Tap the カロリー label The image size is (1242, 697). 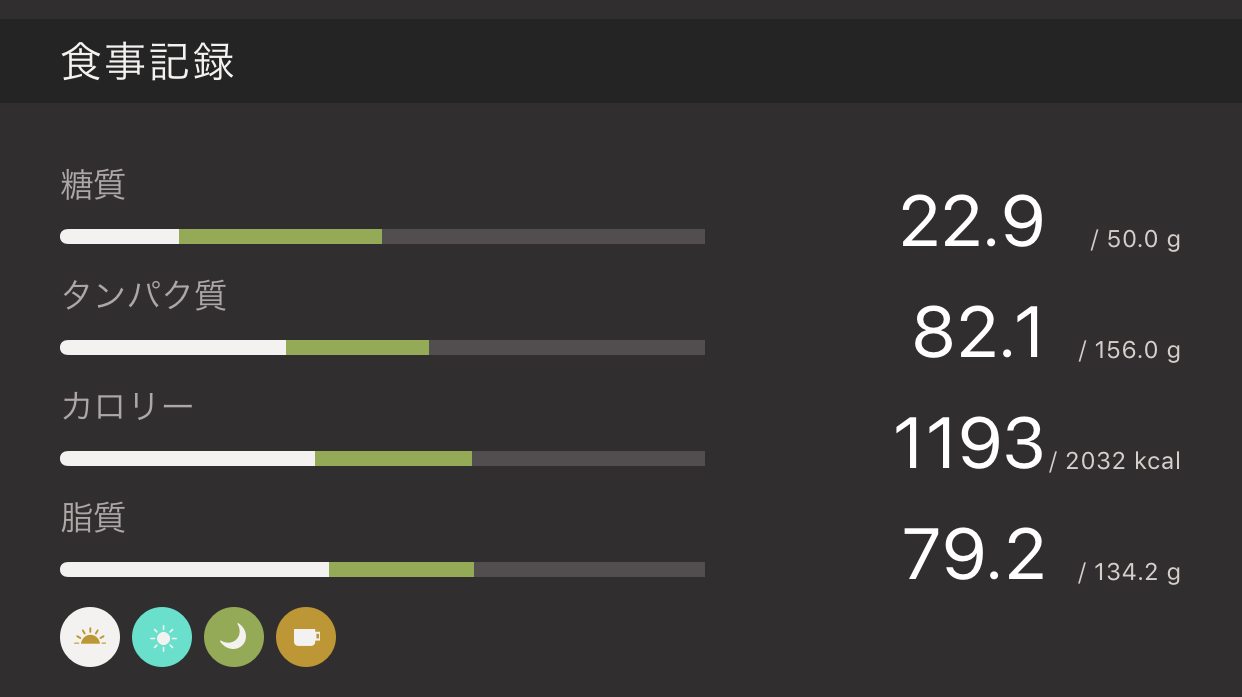127,407
